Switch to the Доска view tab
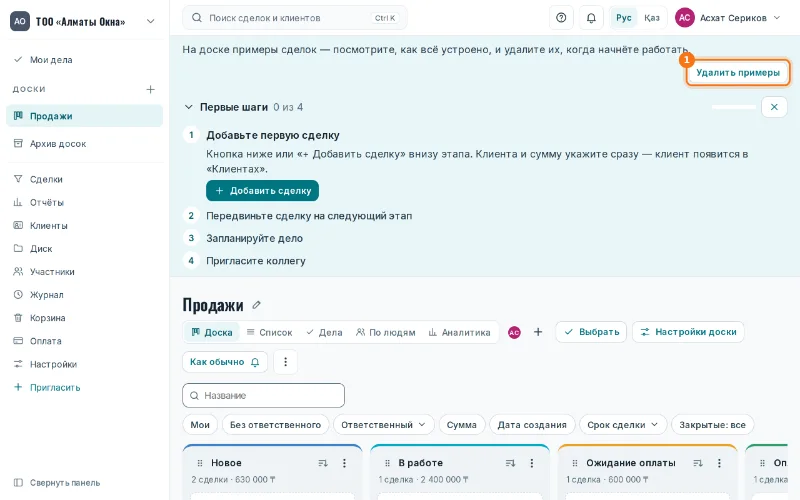The width and height of the screenshot is (800, 500). click(212, 333)
